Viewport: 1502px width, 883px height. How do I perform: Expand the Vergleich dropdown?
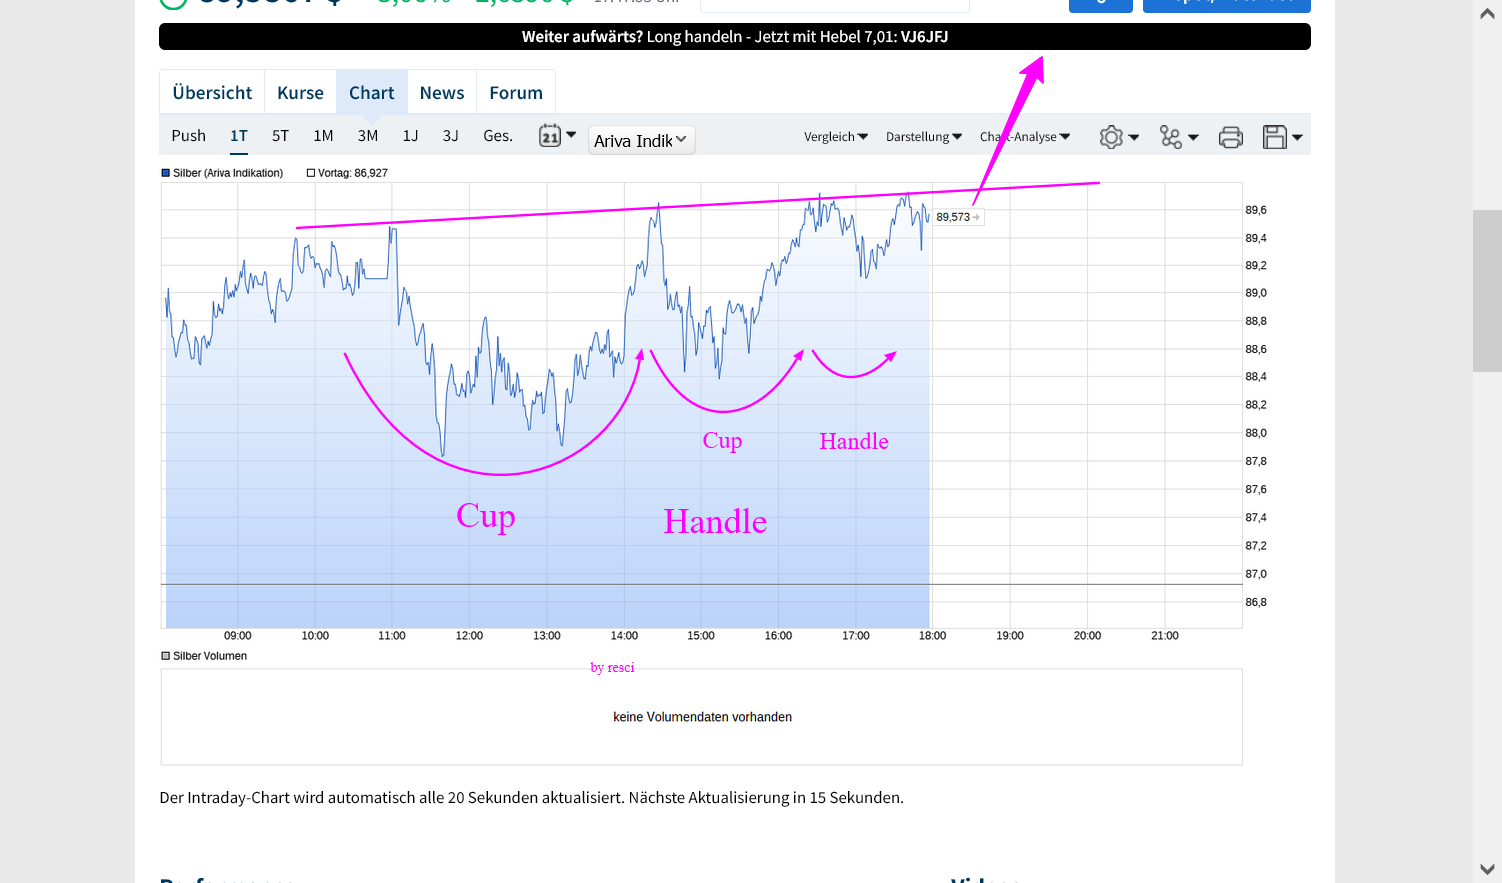point(836,137)
